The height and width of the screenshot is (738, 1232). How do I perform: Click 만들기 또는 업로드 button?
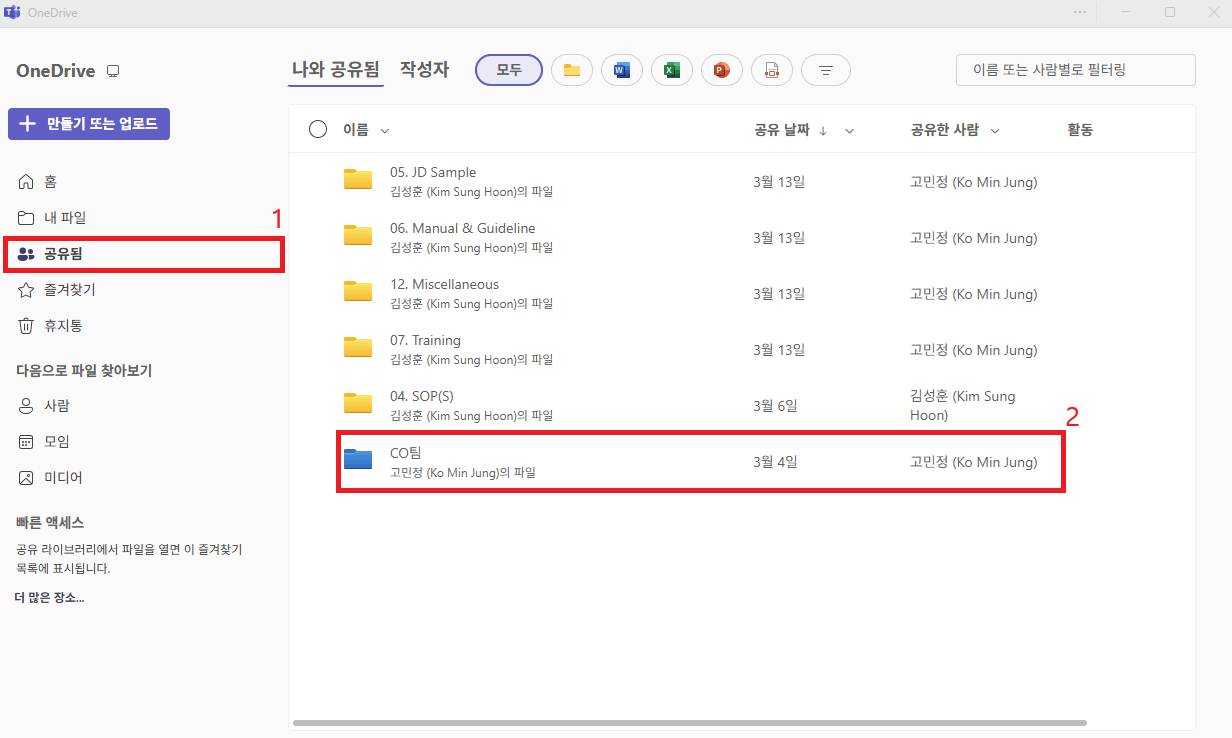pyautogui.click(x=89, y=124)
